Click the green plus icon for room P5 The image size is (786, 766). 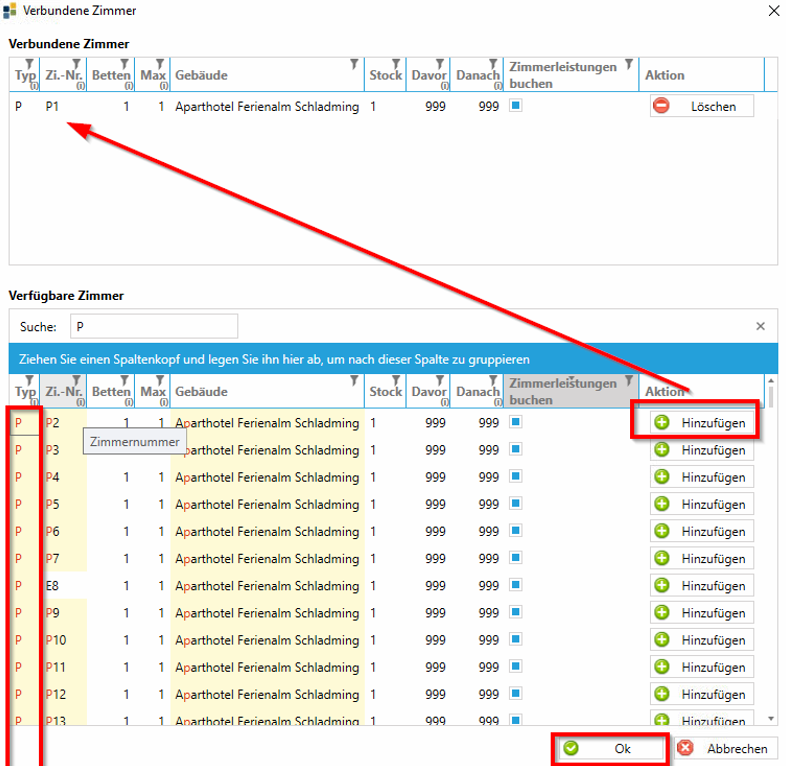click(662, 504)
